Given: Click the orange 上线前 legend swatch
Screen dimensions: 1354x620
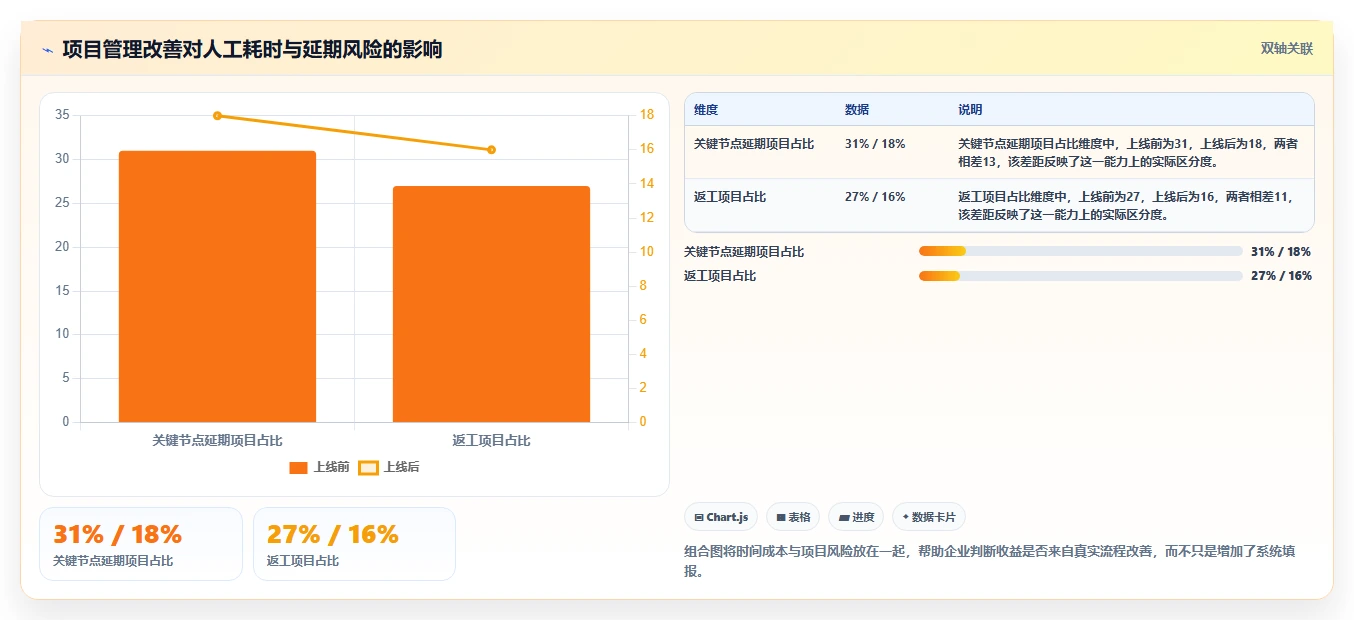Looking at the screenshot, I should (298, 467).
